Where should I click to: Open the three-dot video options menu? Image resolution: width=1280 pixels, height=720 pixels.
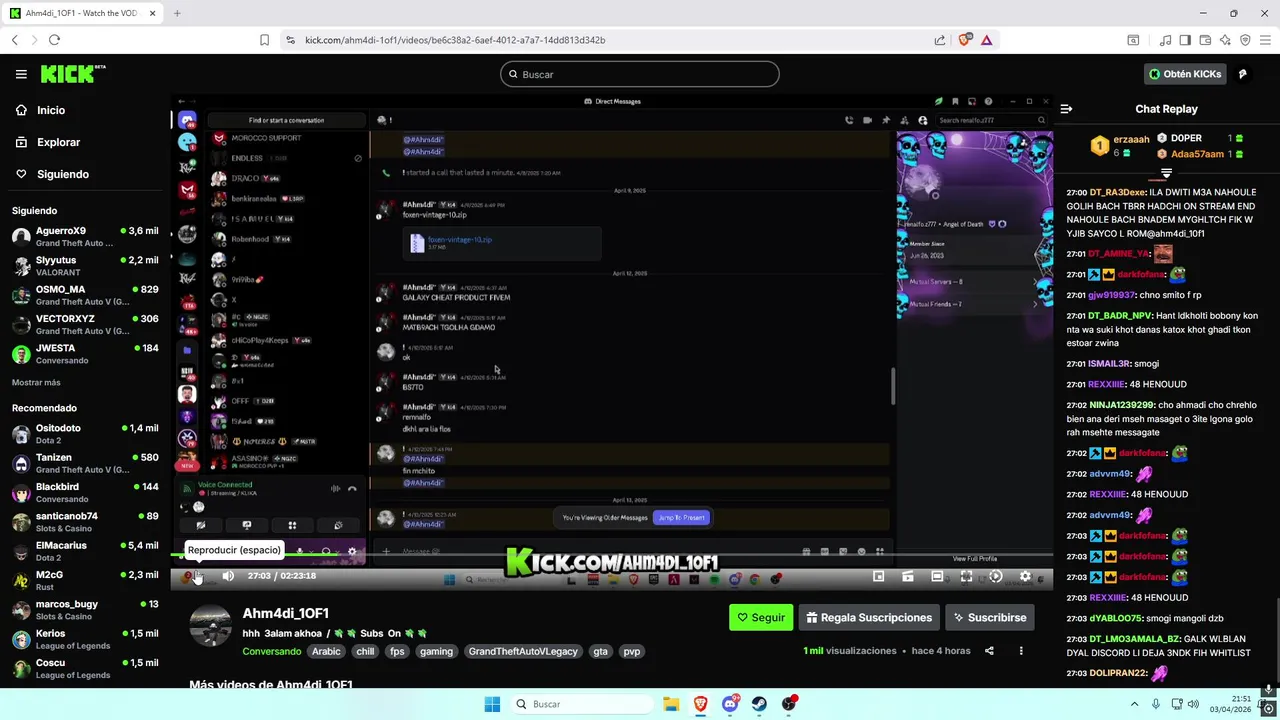pyautogui.click(x=1021, y=651)
